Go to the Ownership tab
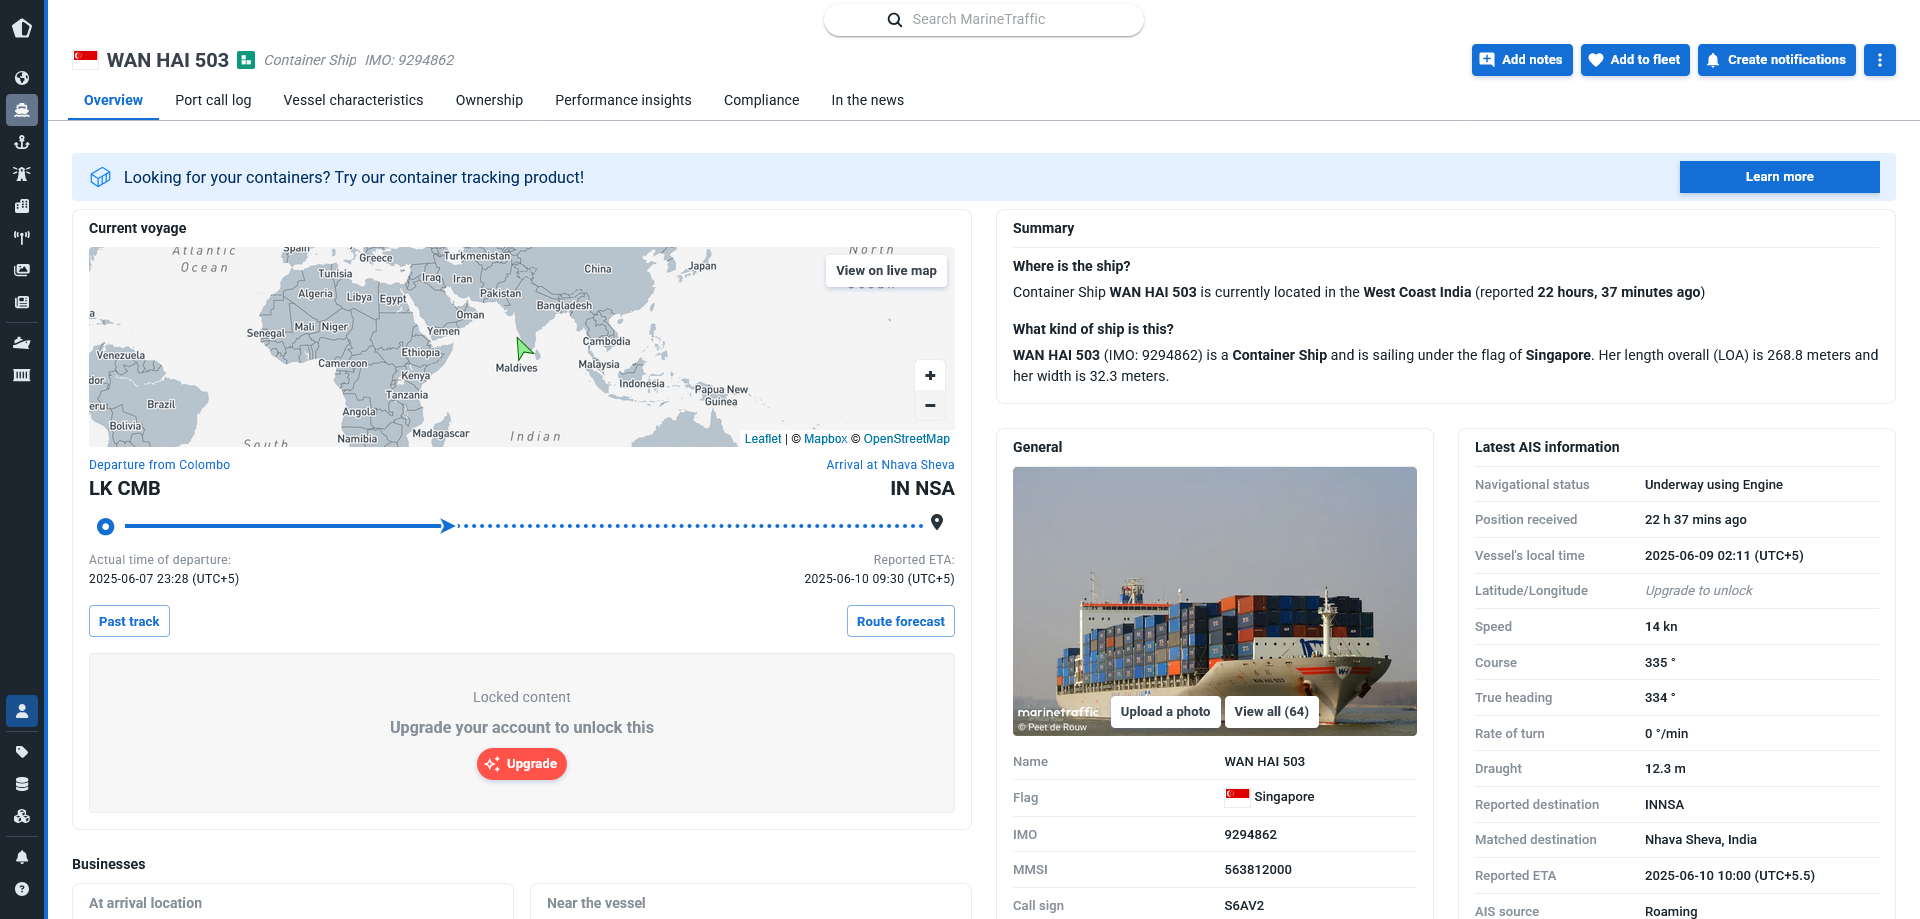The height and width of the screenshot is (919, 1920). [x=489, y=100]
